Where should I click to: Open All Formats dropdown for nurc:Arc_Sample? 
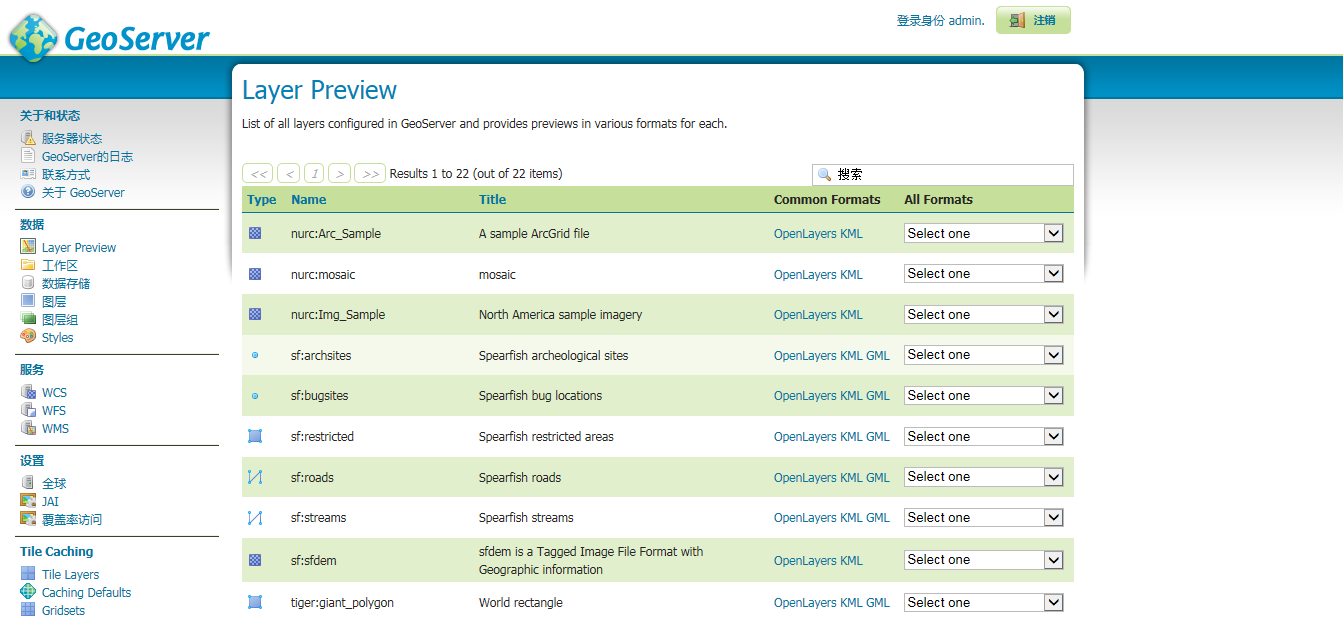tap(984, 233)
